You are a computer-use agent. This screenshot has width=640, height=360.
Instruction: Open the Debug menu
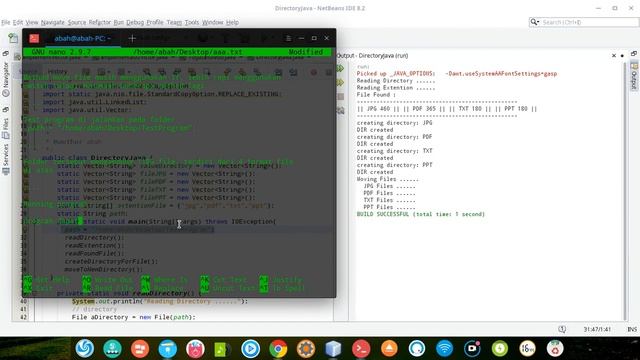[135, 22]
